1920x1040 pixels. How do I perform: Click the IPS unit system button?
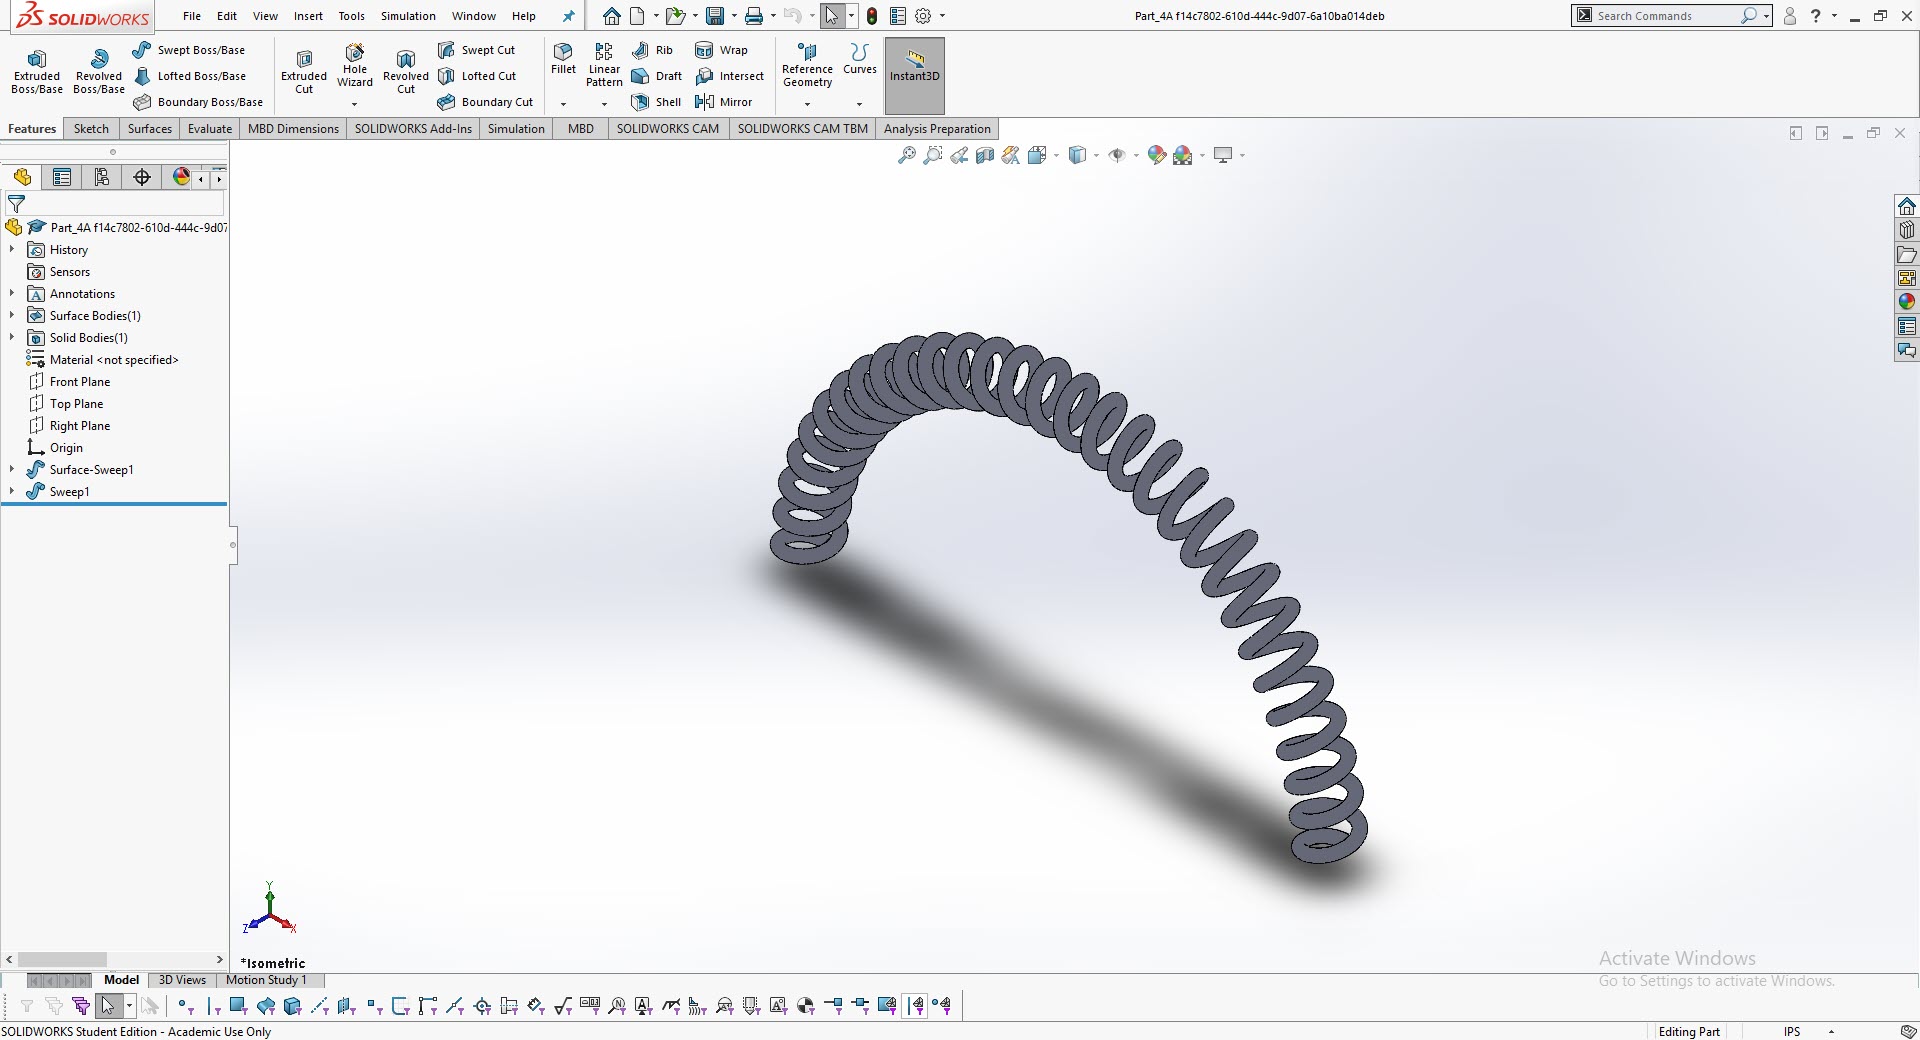(x=1792, y=1031)
